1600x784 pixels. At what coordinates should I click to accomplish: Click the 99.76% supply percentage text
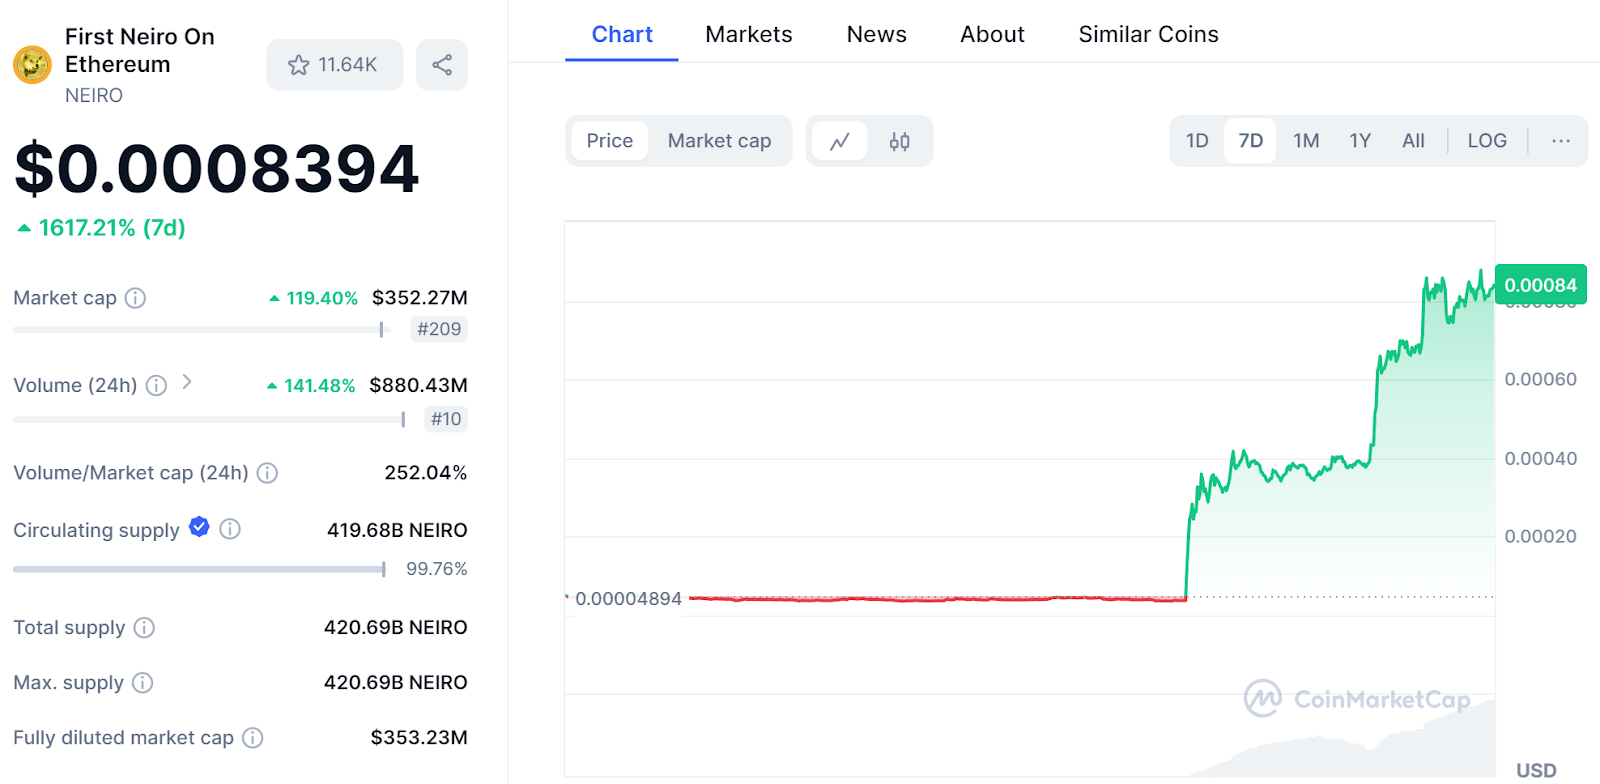point(436,569)
